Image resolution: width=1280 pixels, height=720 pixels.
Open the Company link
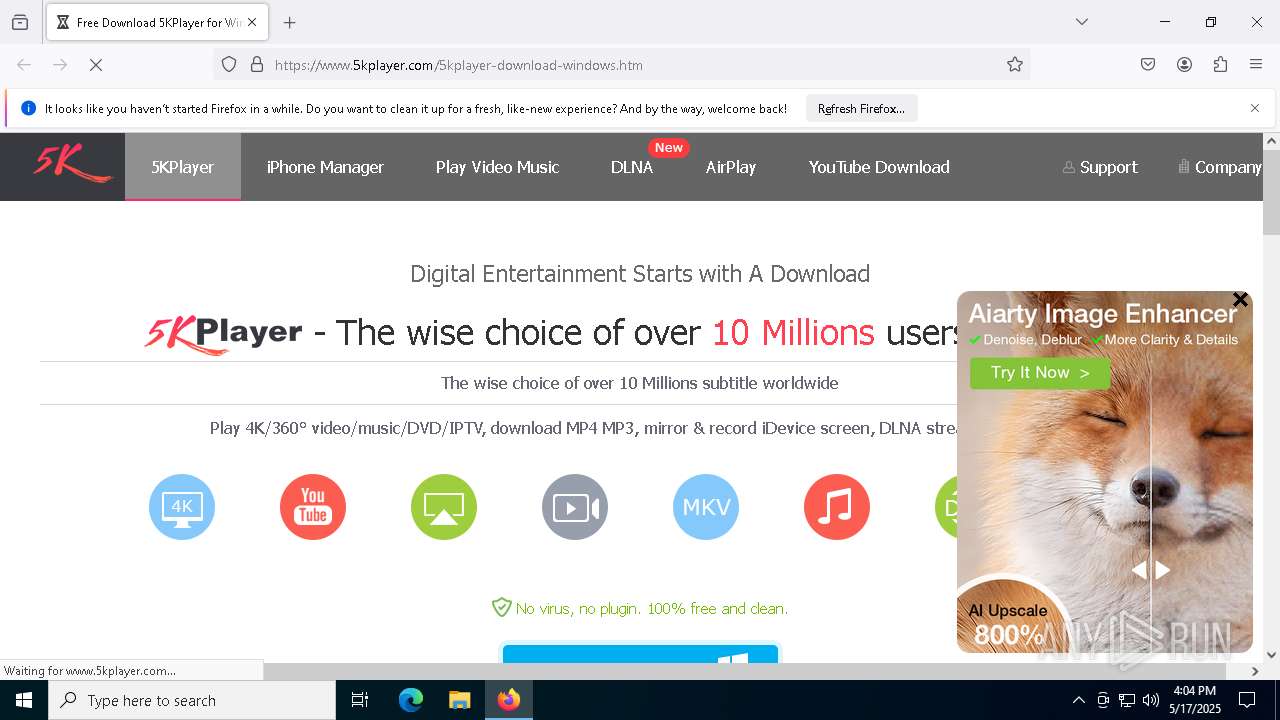[x=1220, y=167]
